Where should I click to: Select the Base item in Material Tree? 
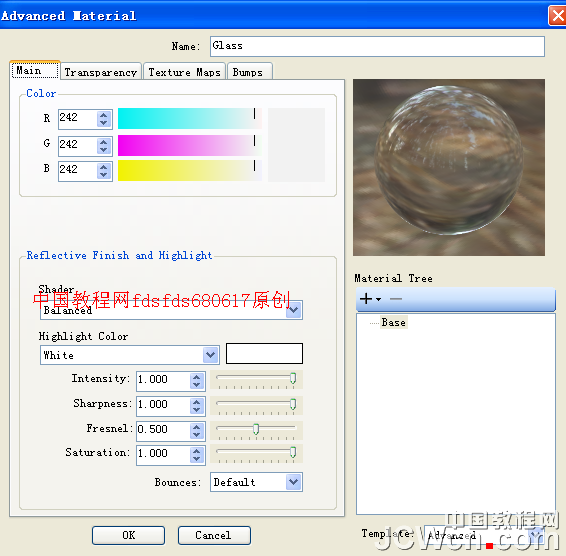tap(393, 322)
